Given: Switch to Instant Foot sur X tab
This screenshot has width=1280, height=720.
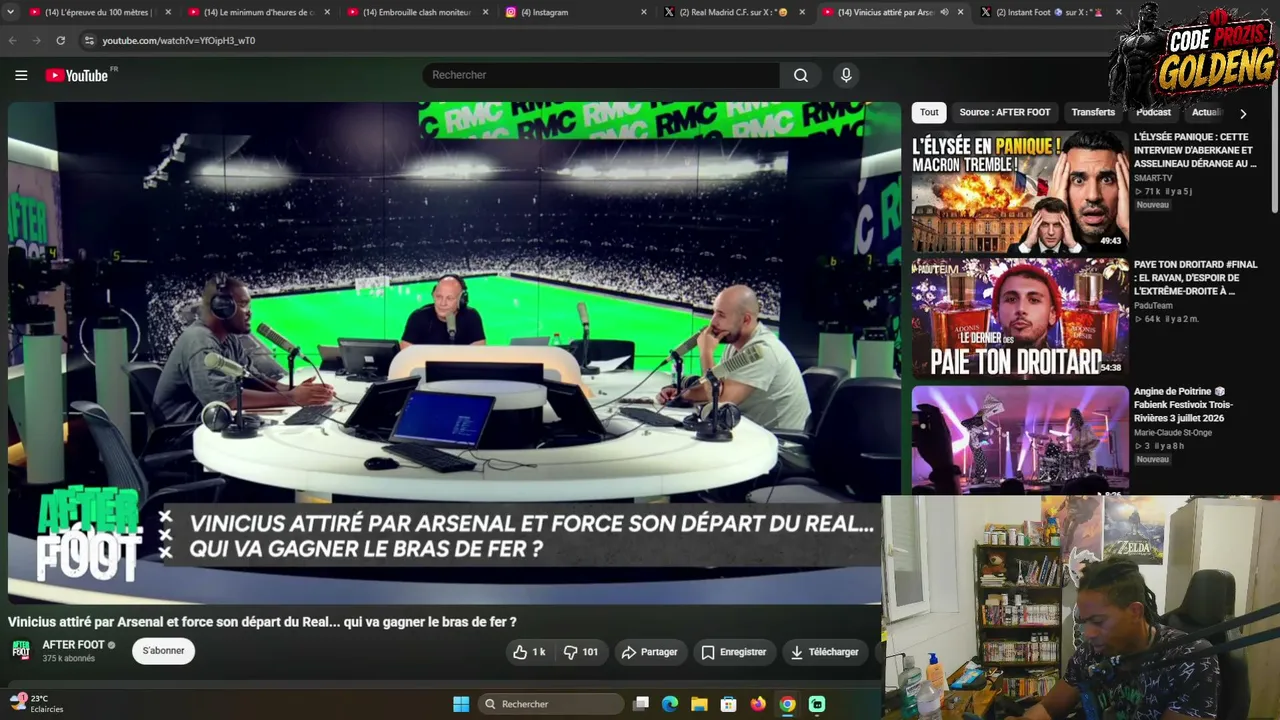Looking at the screenshot, I should coord(1050,12).
